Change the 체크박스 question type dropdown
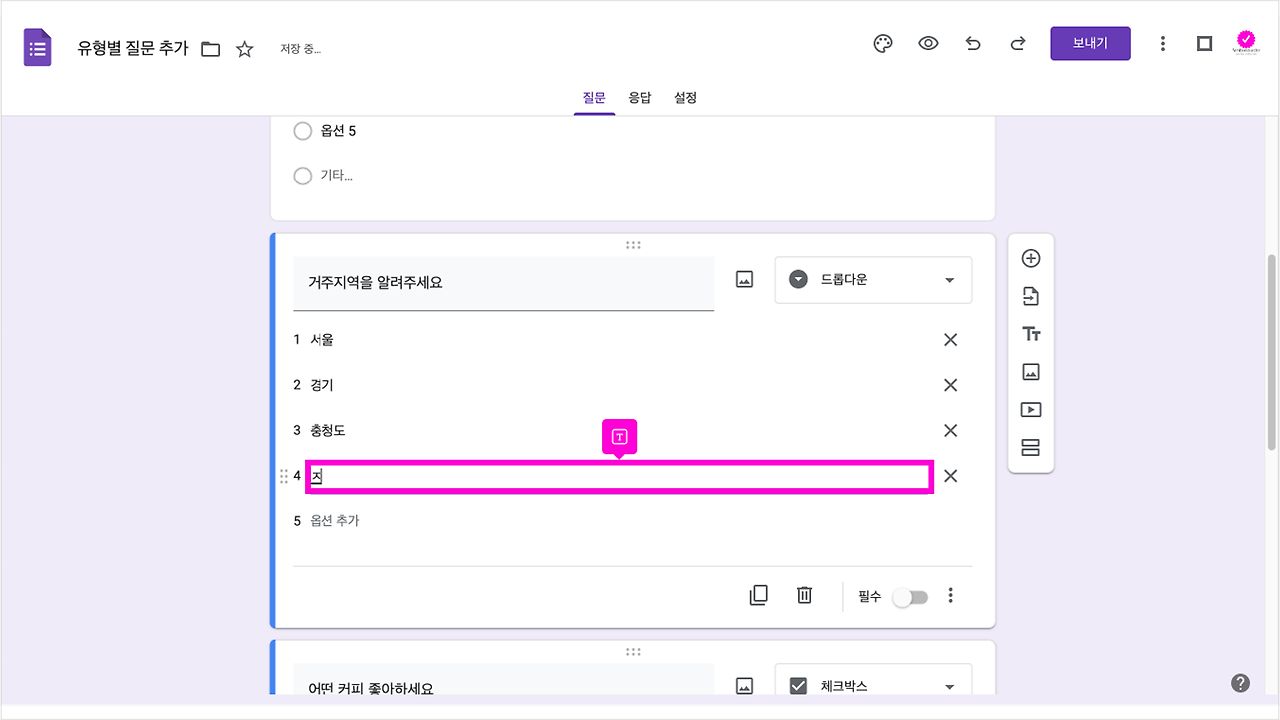Viewport: 1280px width, 720px height. coord(872,685)
